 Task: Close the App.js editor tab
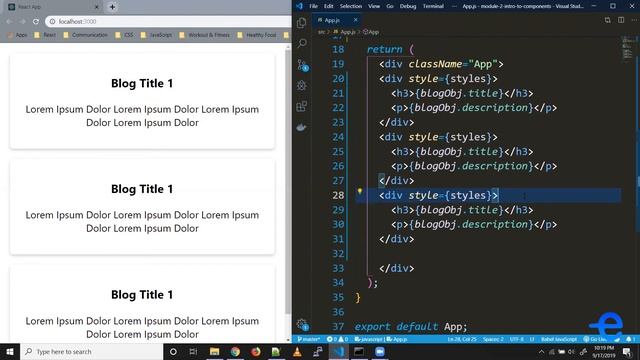coord(356,20)
